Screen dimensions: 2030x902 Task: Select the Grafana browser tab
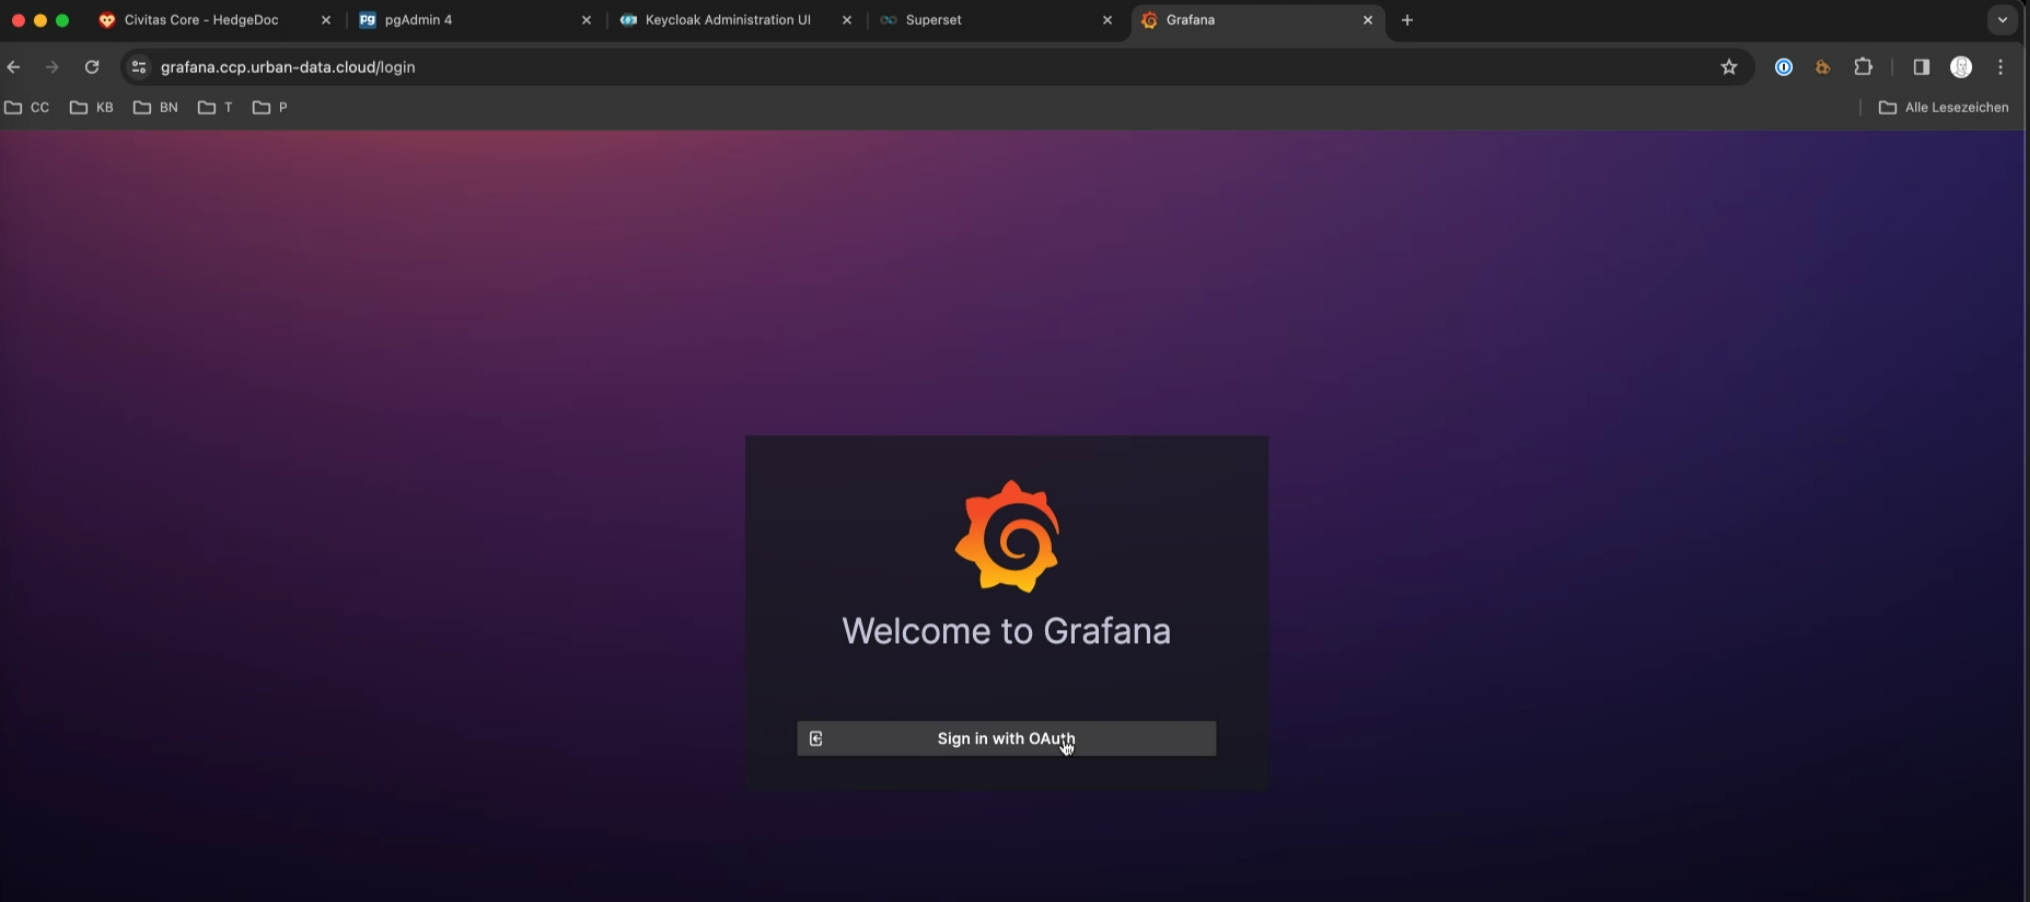pyautogui.click(x=1256, y=20)
